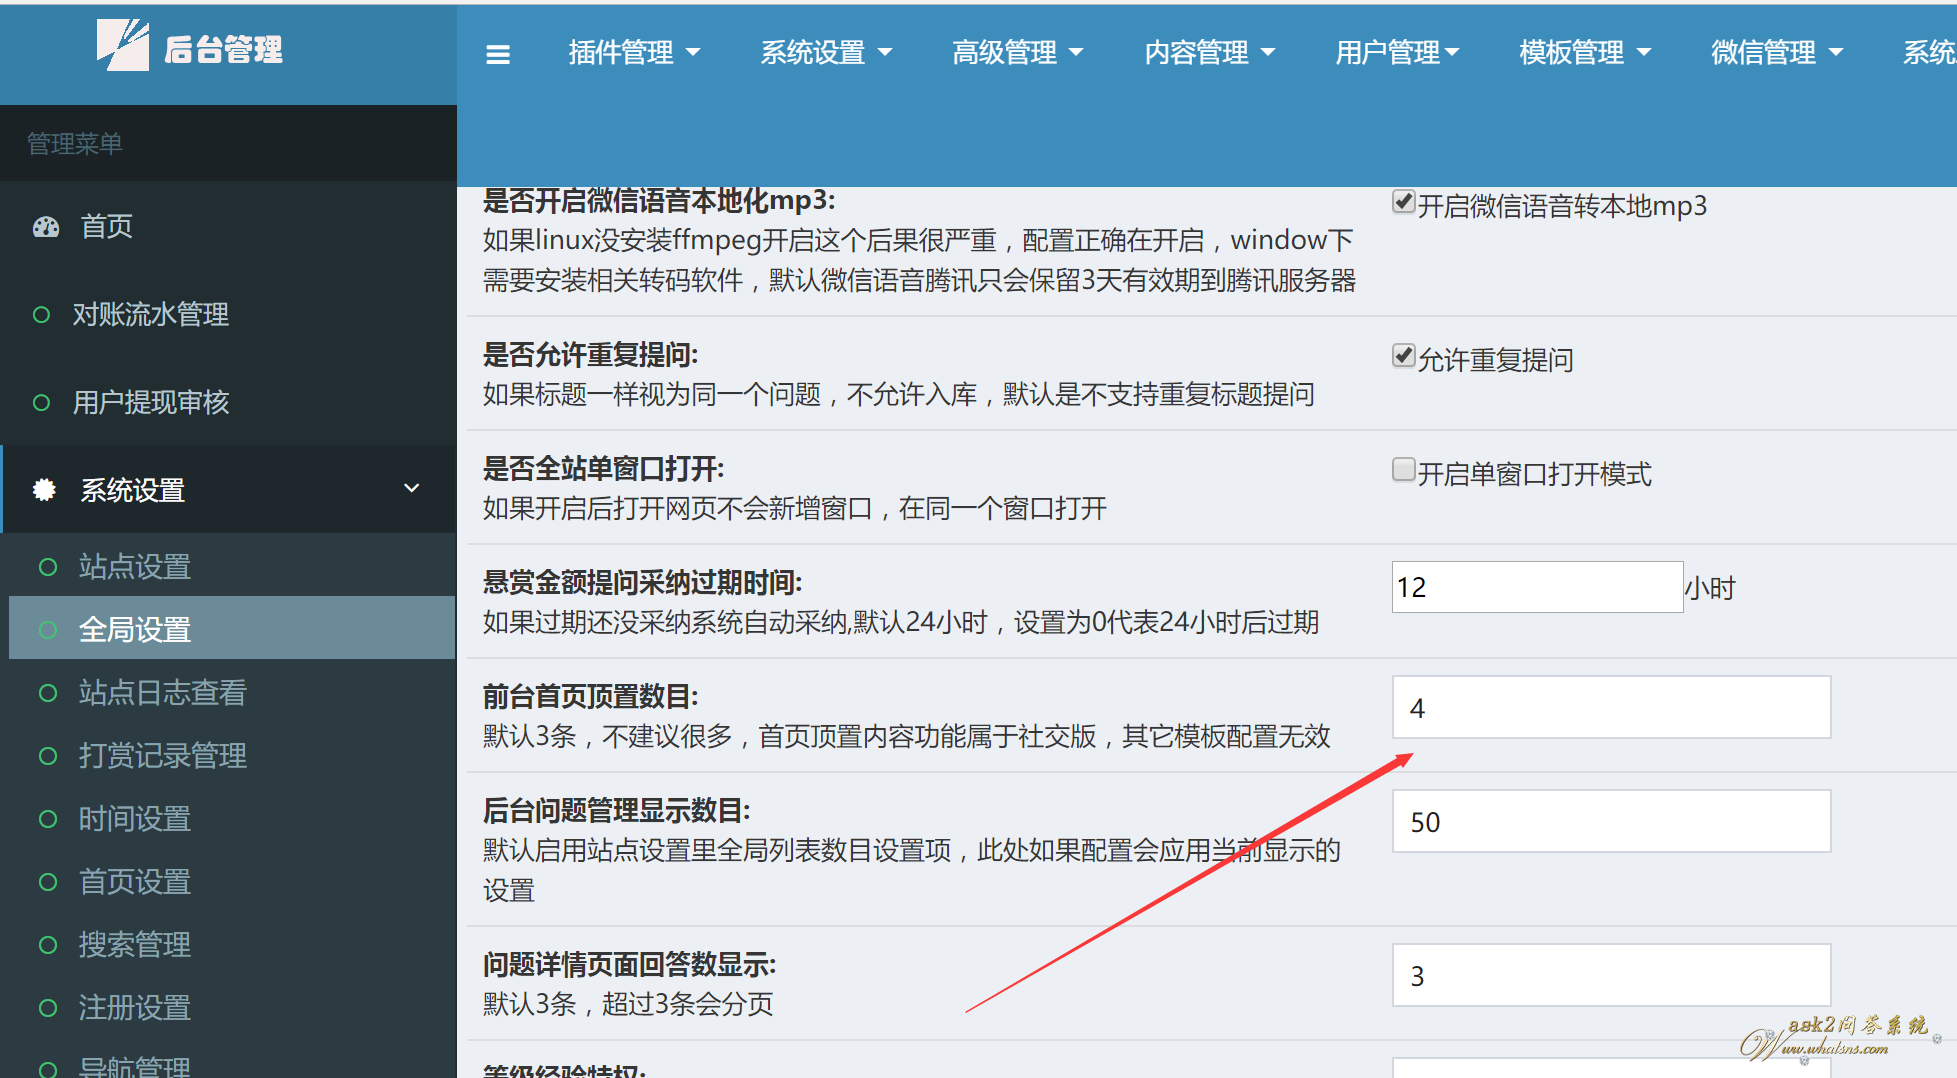Image resolution: width=1957 pixels, height=1078 pixels.
Task: Click the dashboard icon beside 首页
Action: coord(46,227)
